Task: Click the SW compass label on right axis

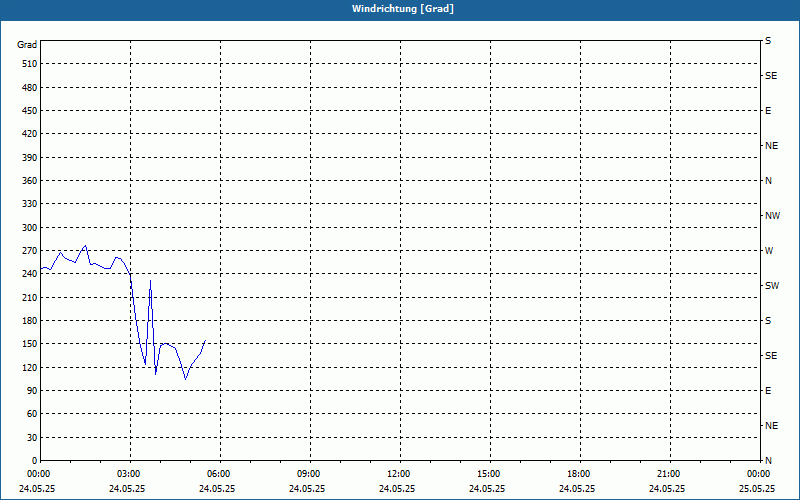Action: click(772, 286)
